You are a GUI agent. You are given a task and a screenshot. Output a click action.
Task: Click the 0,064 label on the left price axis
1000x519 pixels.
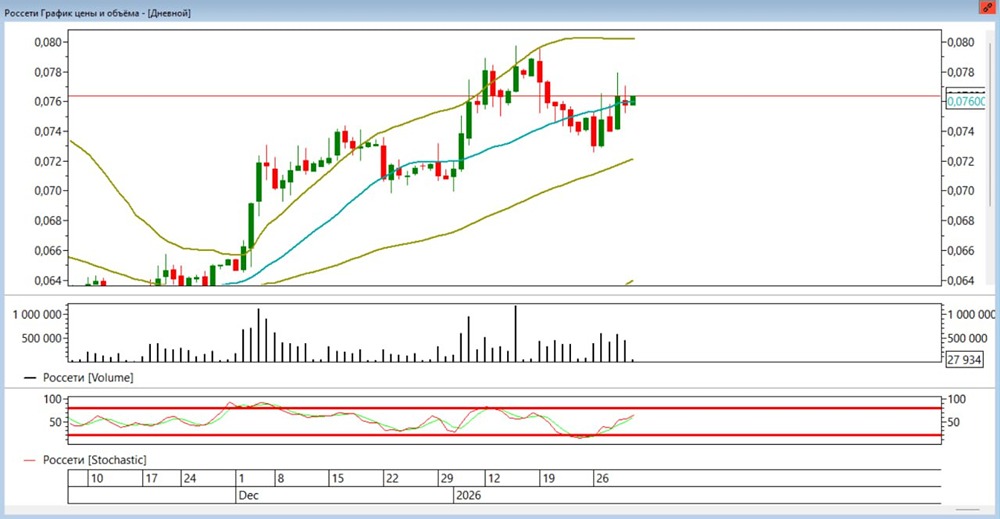click(x=48, y=281)
